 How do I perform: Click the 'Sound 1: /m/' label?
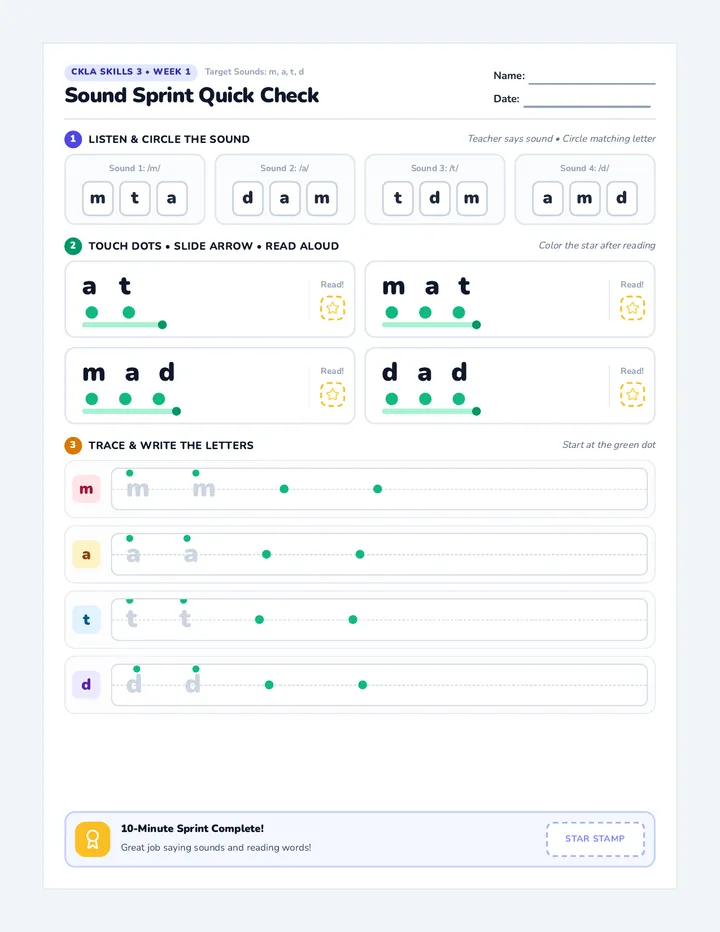click(135, 168)
